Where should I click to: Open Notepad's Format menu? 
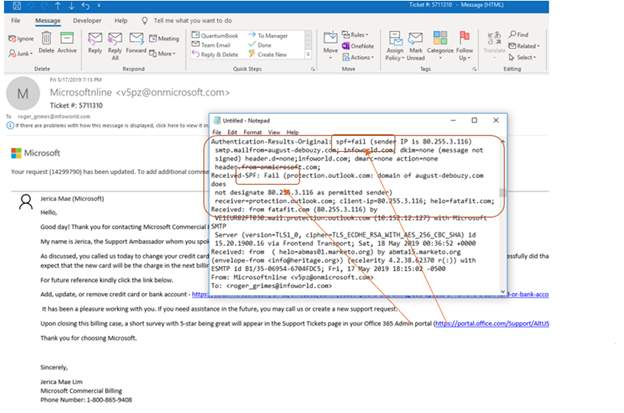click(x=253, y=132)
